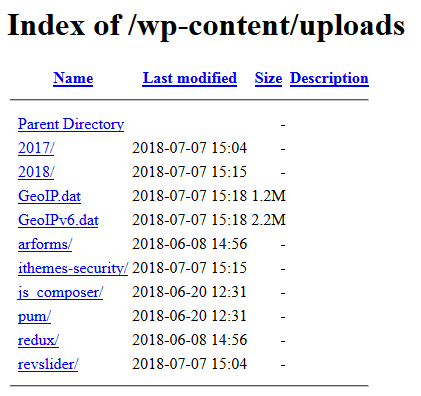The width and height of the screenshot is (421, 396).
Task: Open the ithemes-security/ directory
Action: click(73, 268)
